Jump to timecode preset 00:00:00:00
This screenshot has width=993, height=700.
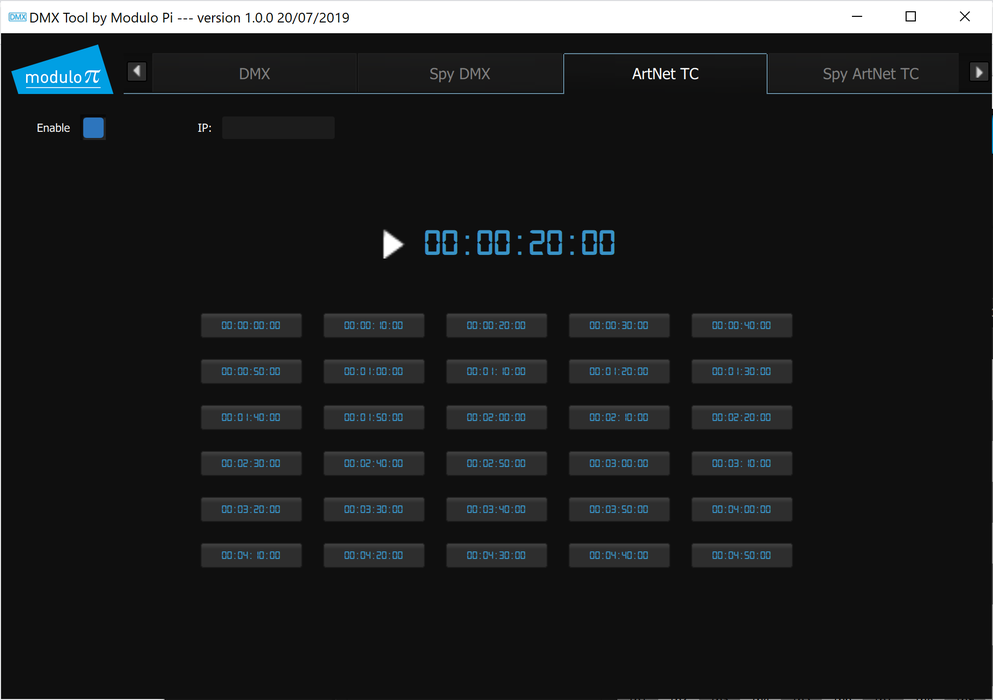[251, 326]
